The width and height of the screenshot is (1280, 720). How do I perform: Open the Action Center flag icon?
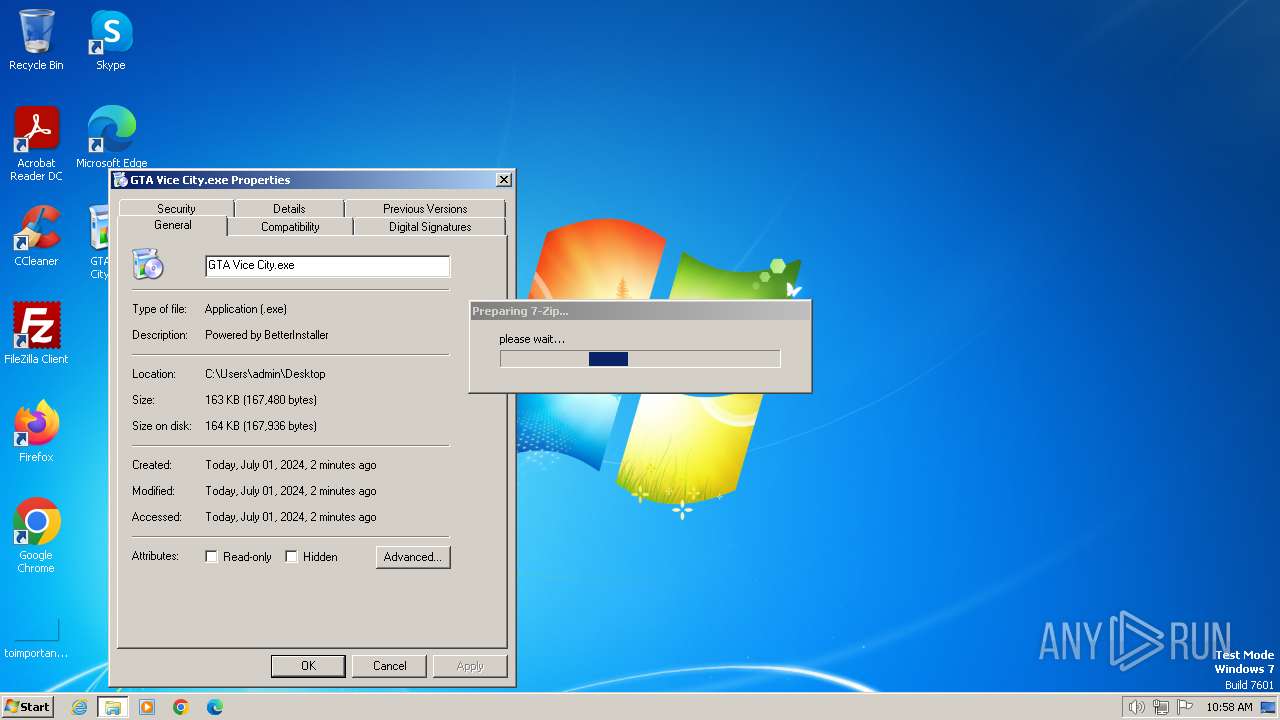(1185, 707)
